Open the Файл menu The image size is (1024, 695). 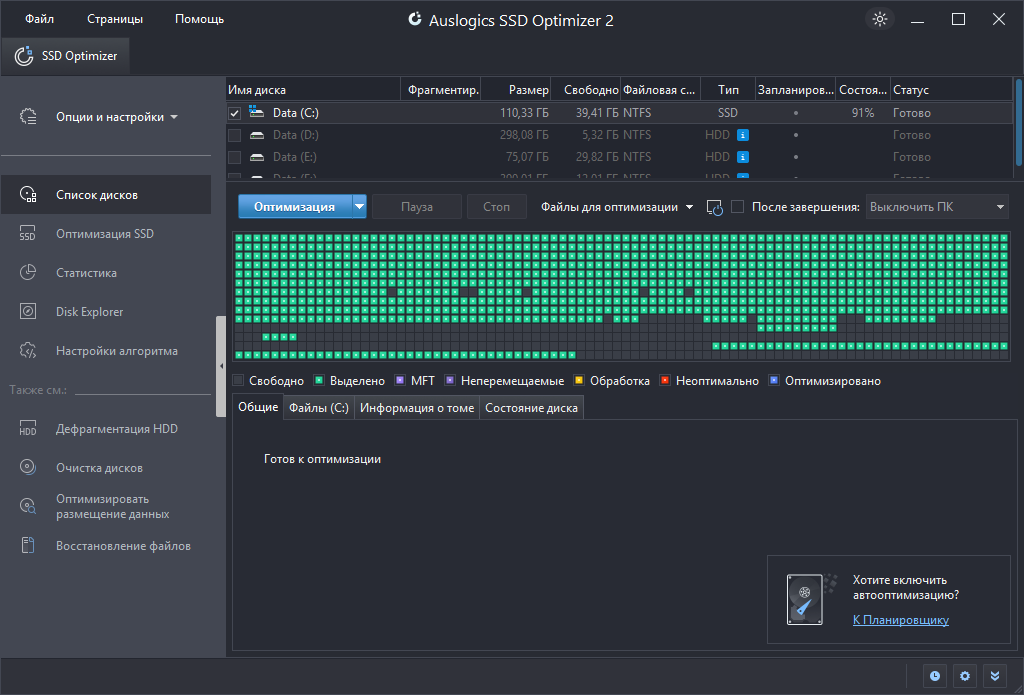click(39, 19)
